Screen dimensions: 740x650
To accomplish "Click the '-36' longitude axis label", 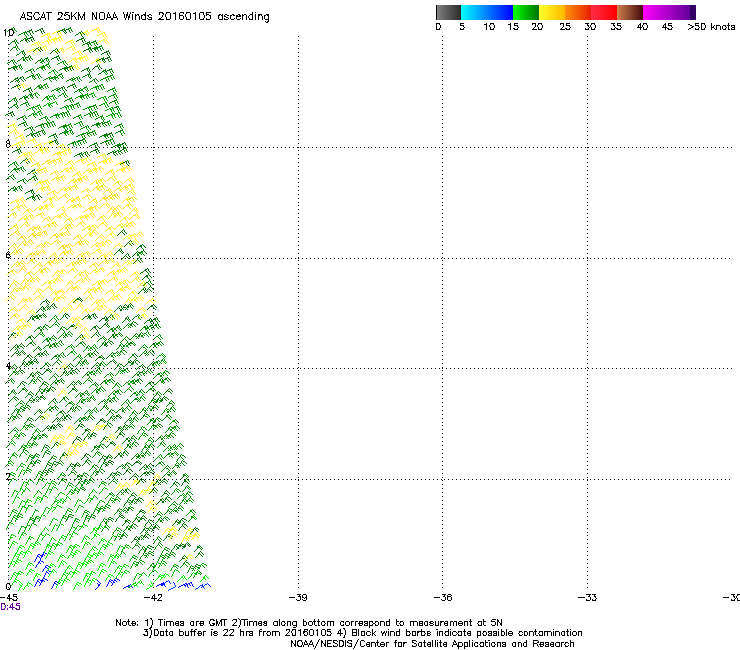I will point(443,598).
